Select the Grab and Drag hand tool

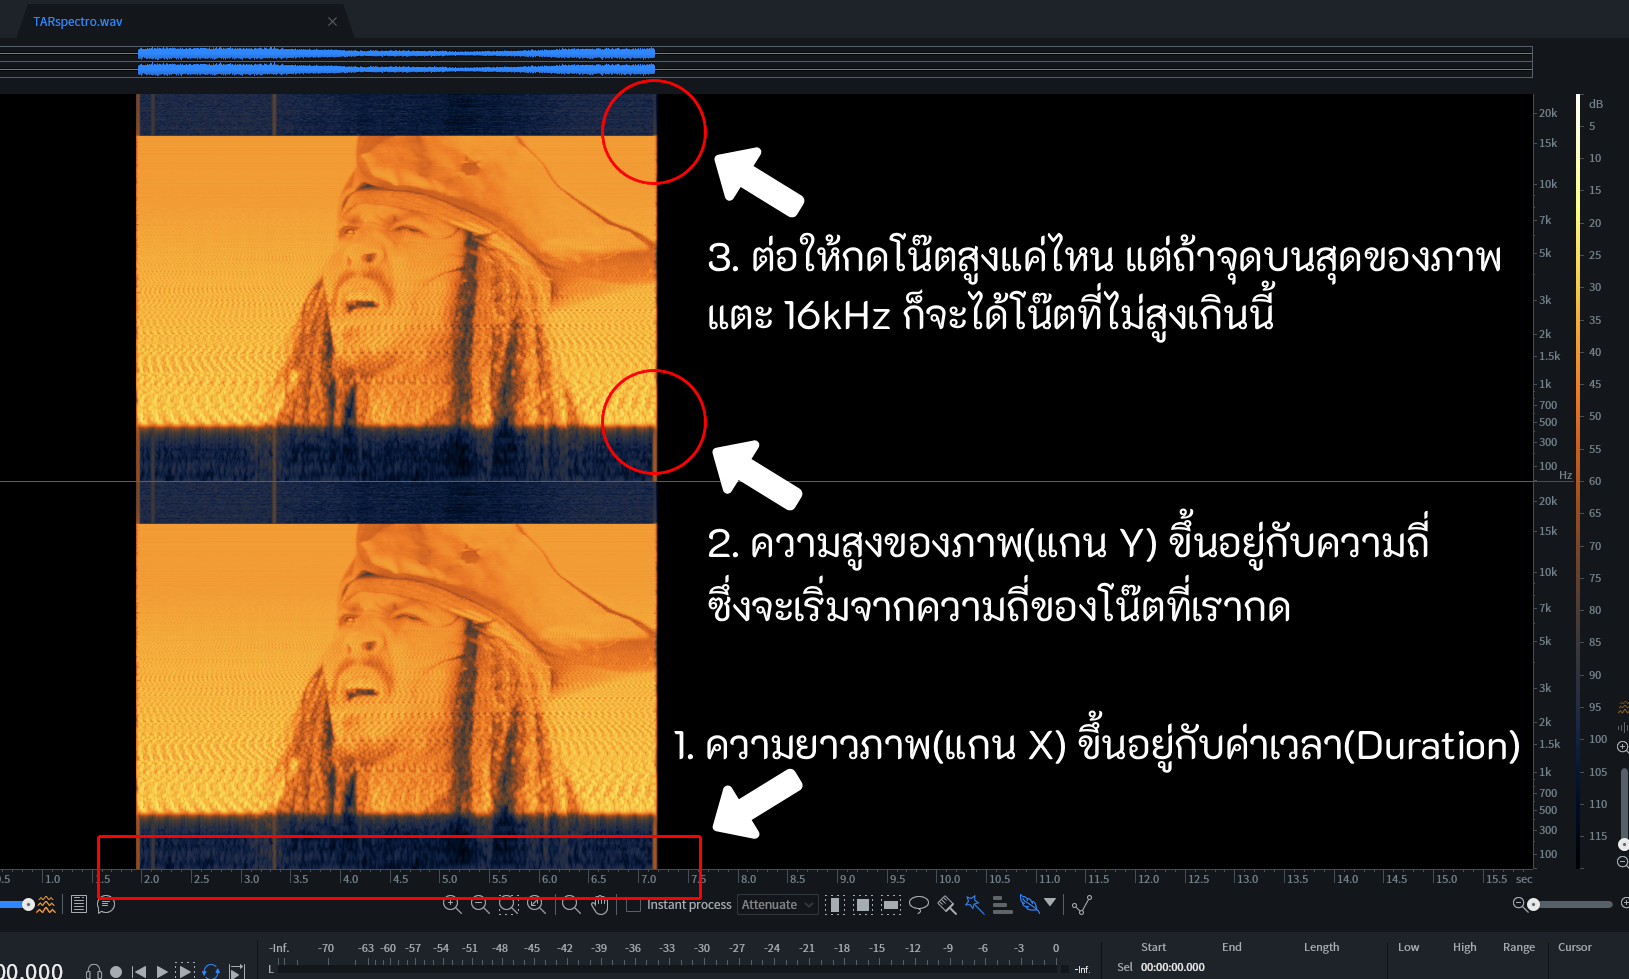click(x=599, y=905)
